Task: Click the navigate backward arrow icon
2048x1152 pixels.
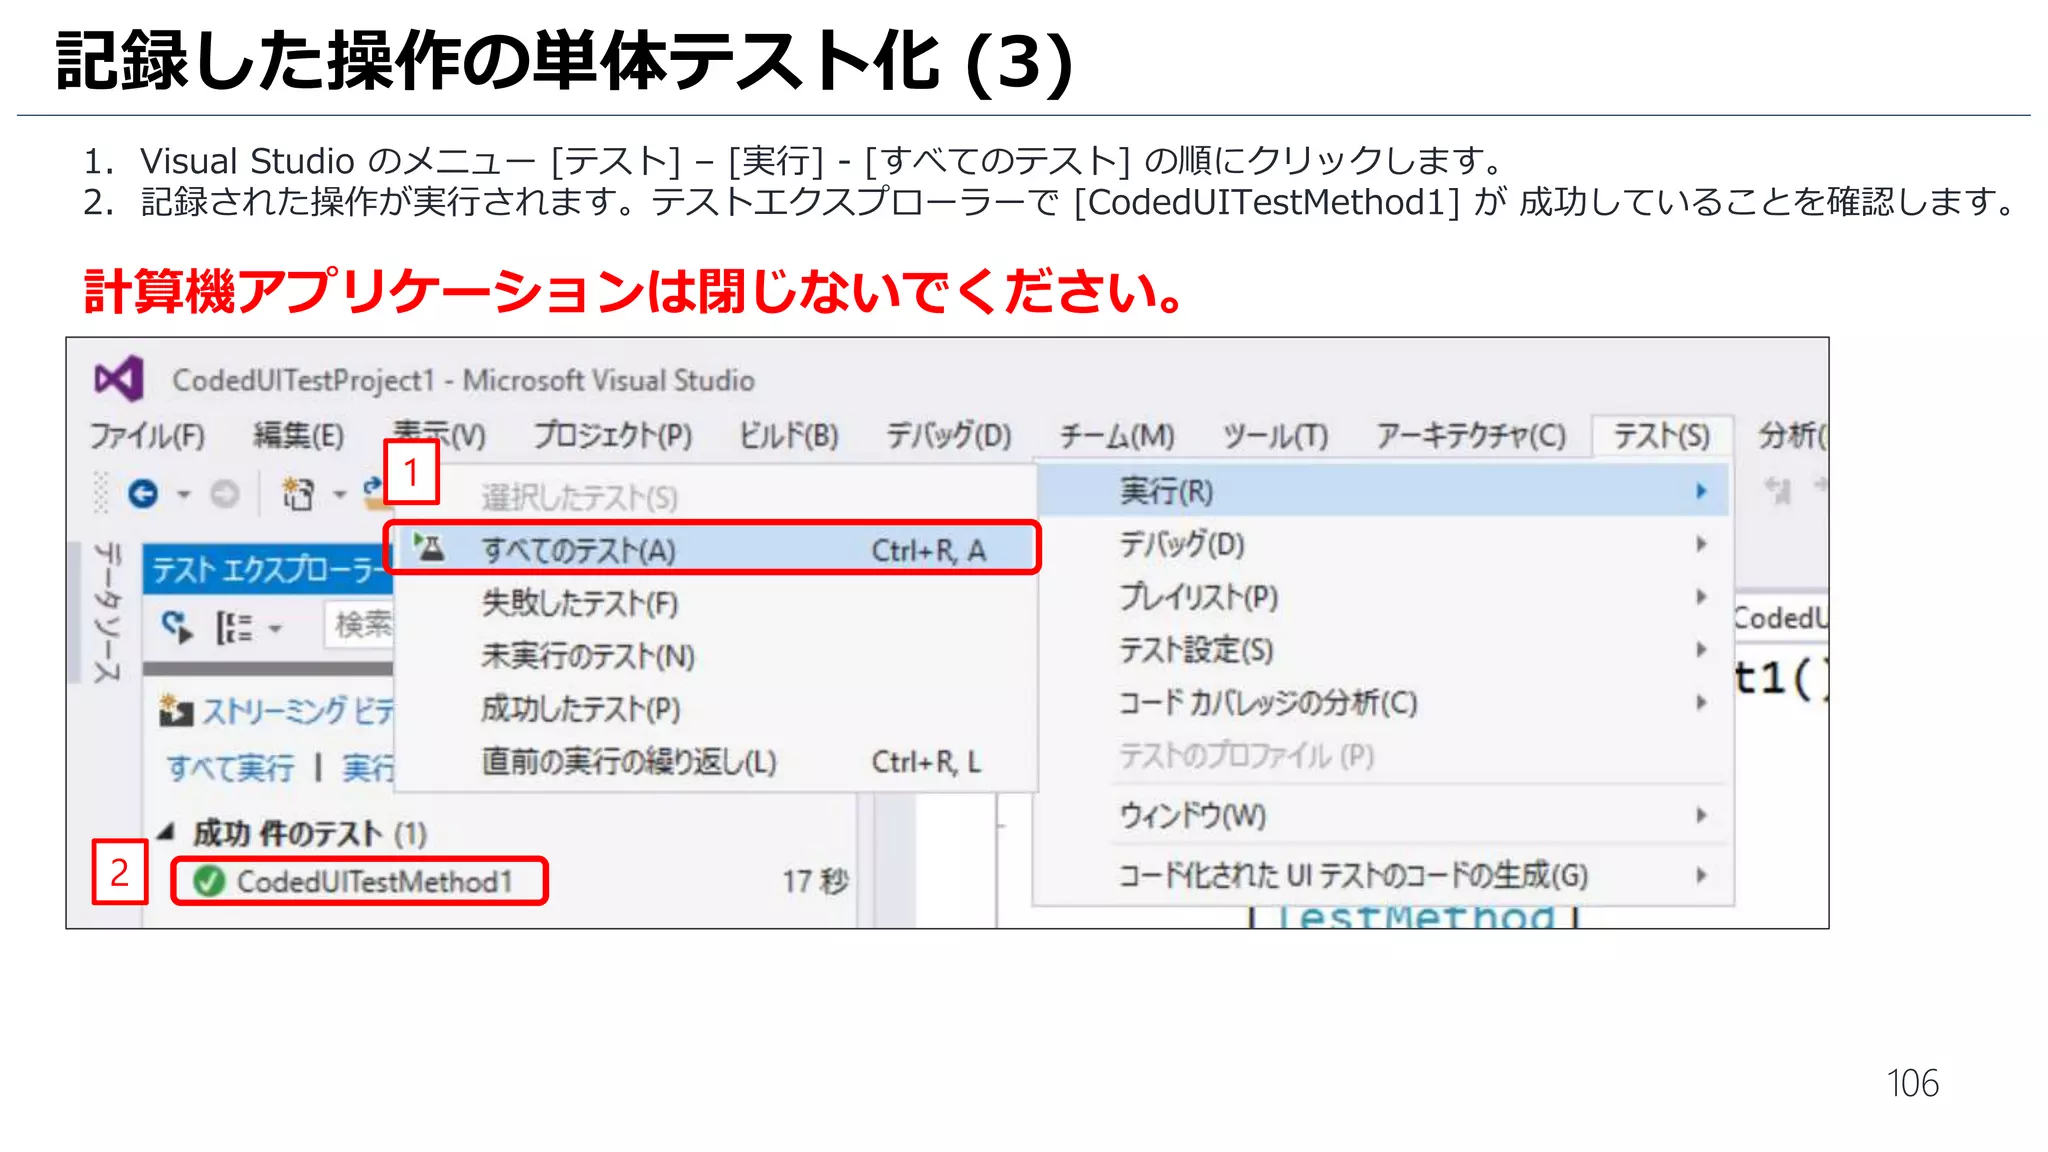Action: click(143, 494)
